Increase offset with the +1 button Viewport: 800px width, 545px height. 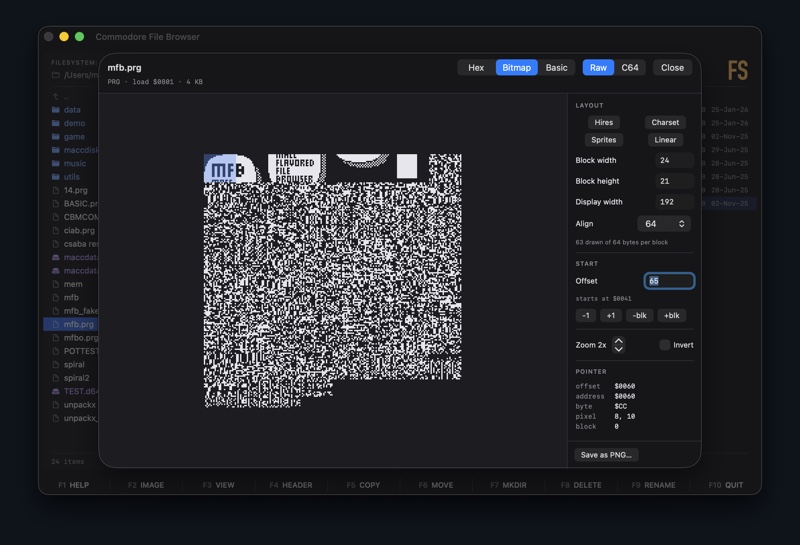point(610,315)
